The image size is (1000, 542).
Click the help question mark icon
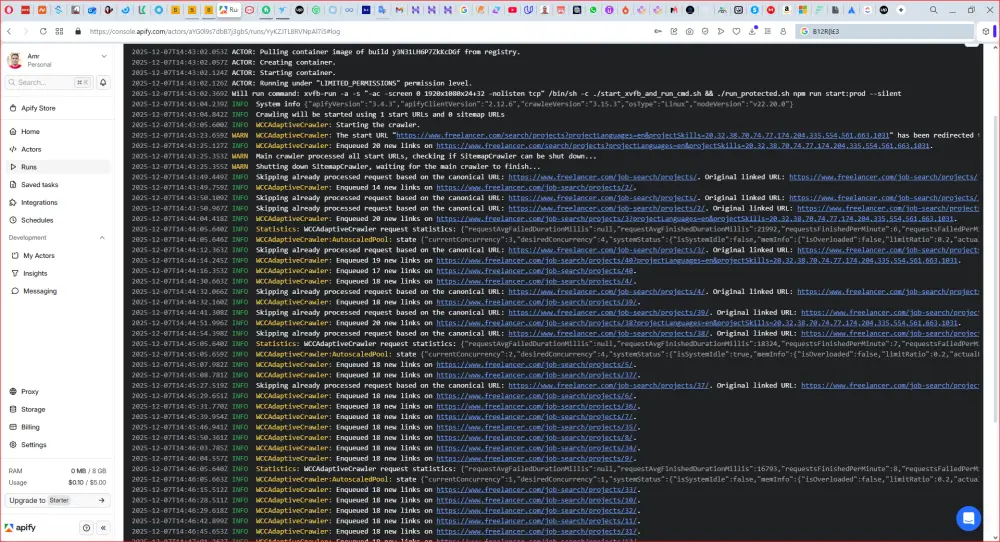tap(86, 528)
